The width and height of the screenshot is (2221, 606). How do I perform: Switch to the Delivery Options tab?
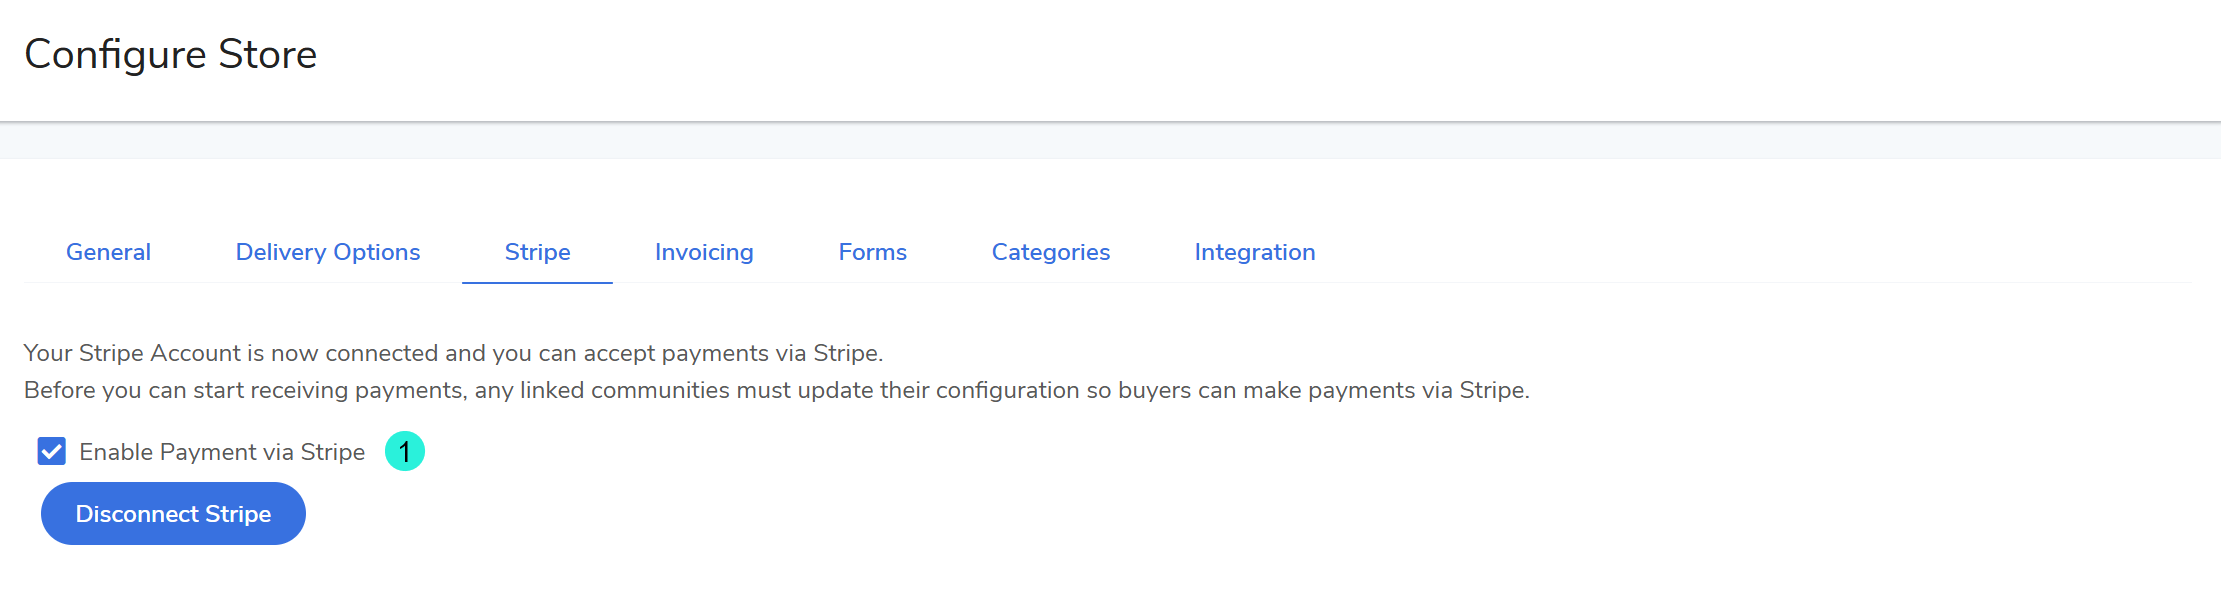[327, 252]
